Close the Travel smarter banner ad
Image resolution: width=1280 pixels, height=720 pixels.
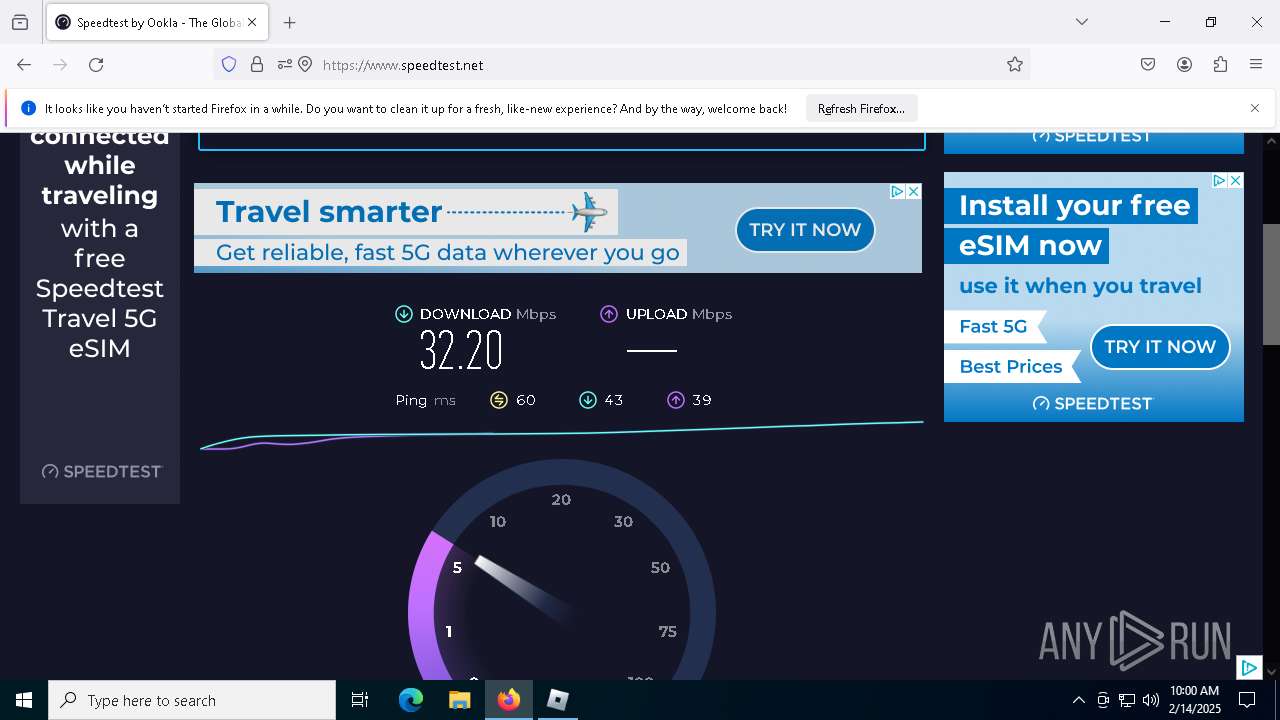(x=913, y=191)
